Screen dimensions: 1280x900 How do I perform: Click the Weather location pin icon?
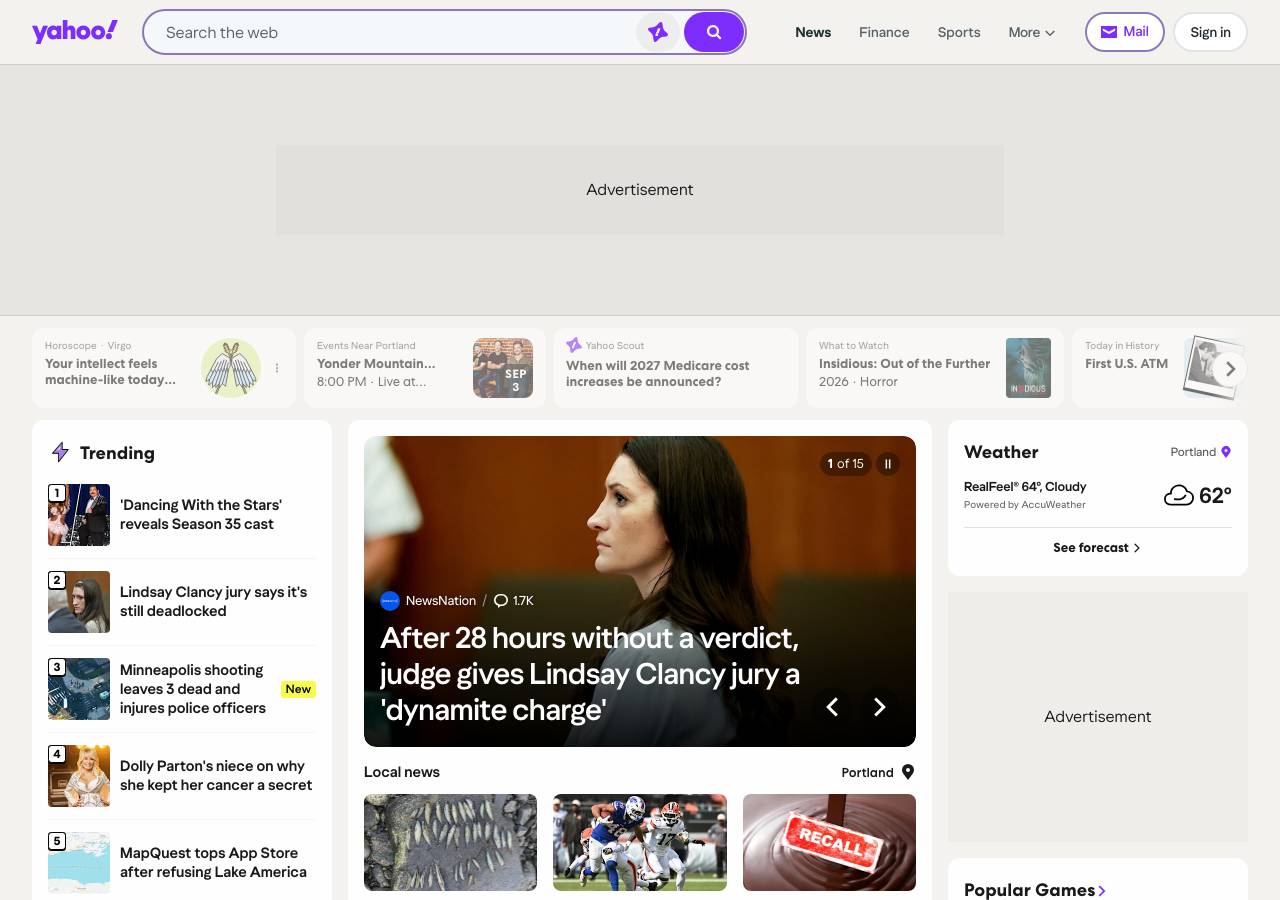pyautogui.click(x=1226, y=452)
